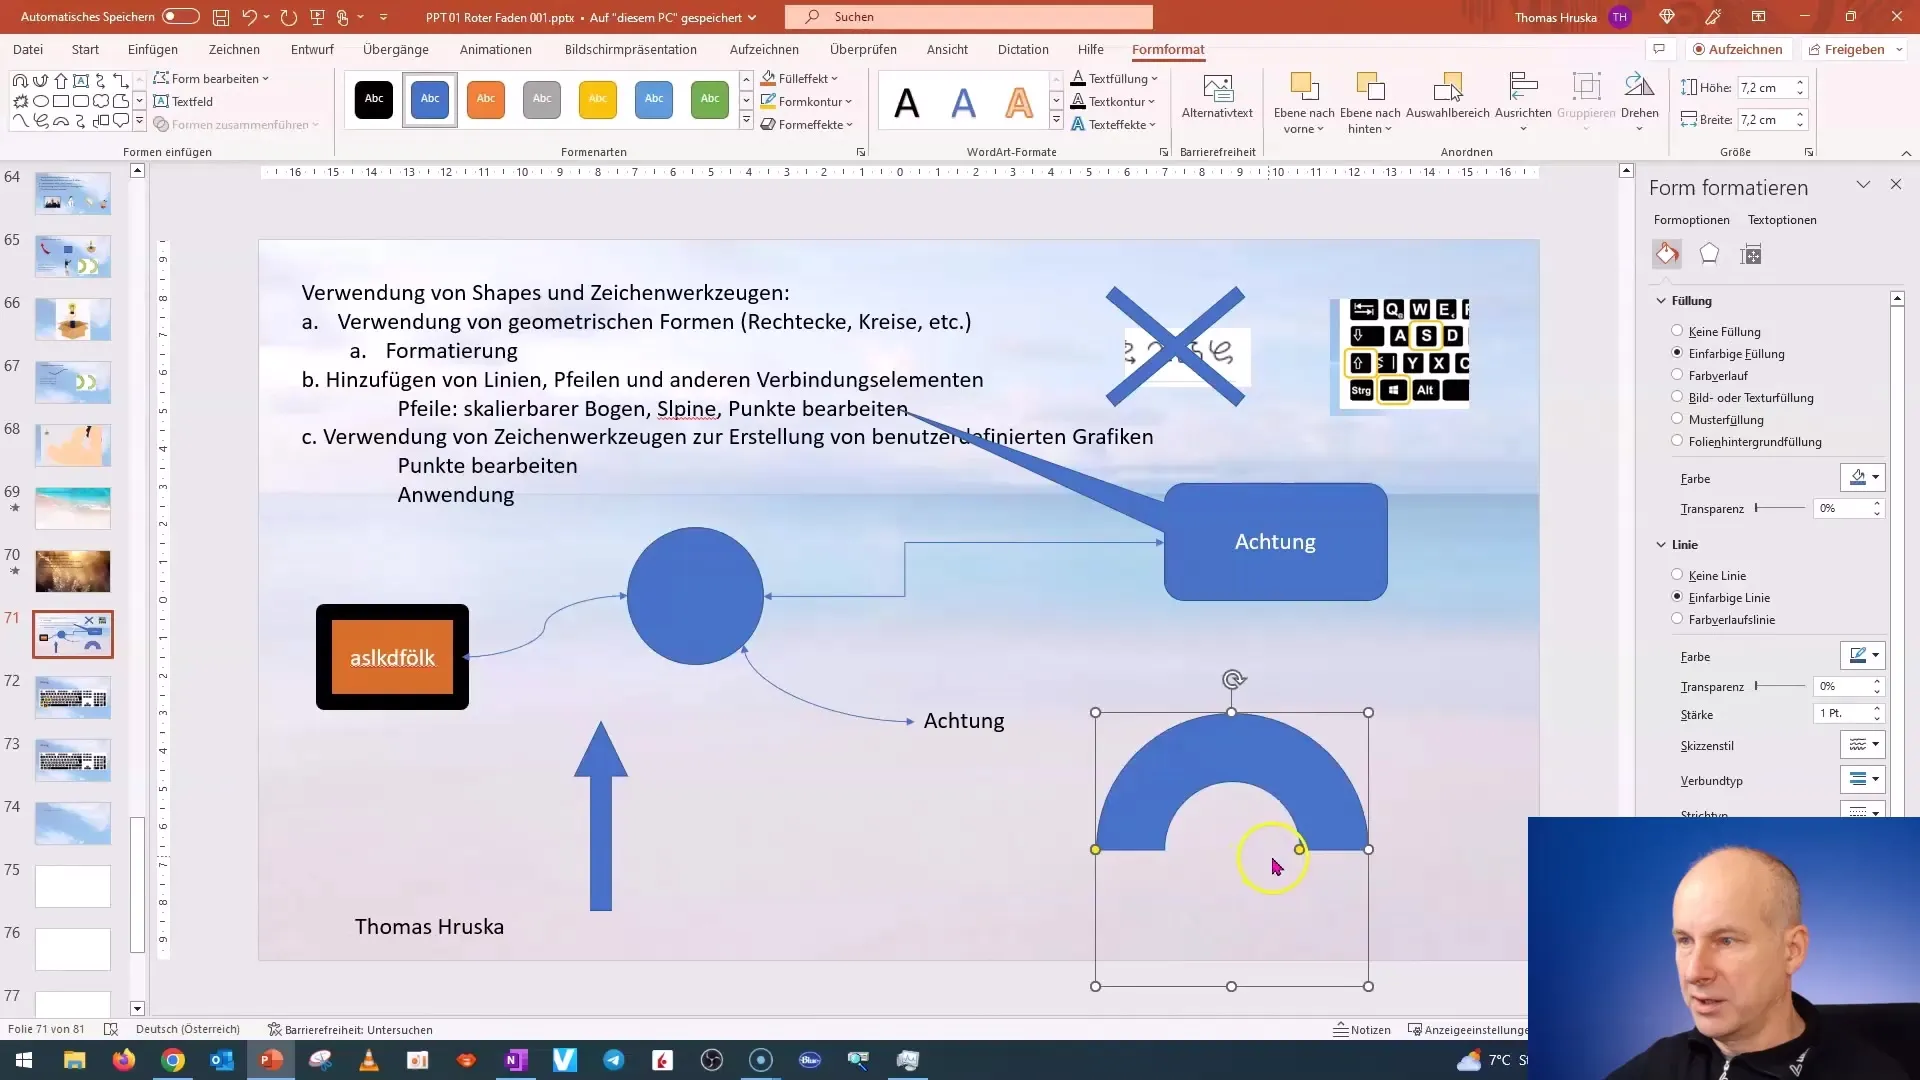Switch to Bildschirmpräsentation tab
The height and width of the screenshot is (1080, 1920).
[631, 49]
